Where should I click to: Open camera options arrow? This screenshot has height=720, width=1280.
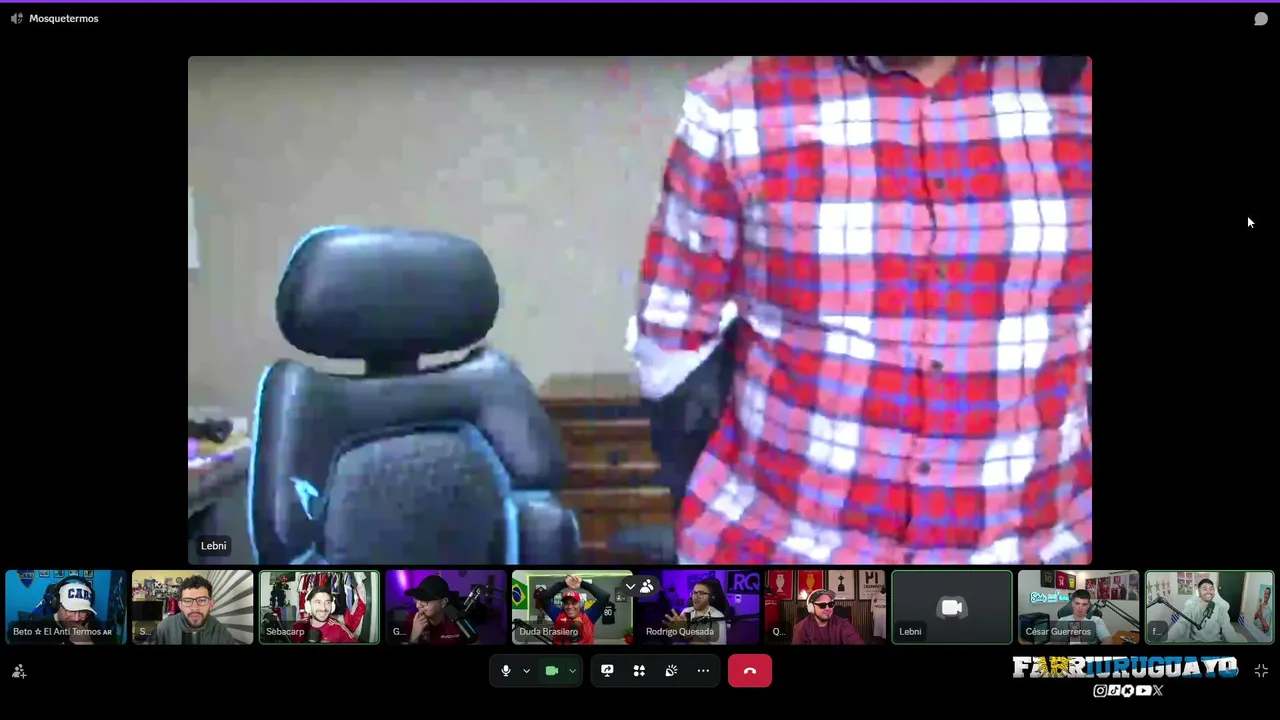pyautogui.click(x=572, y=671)
